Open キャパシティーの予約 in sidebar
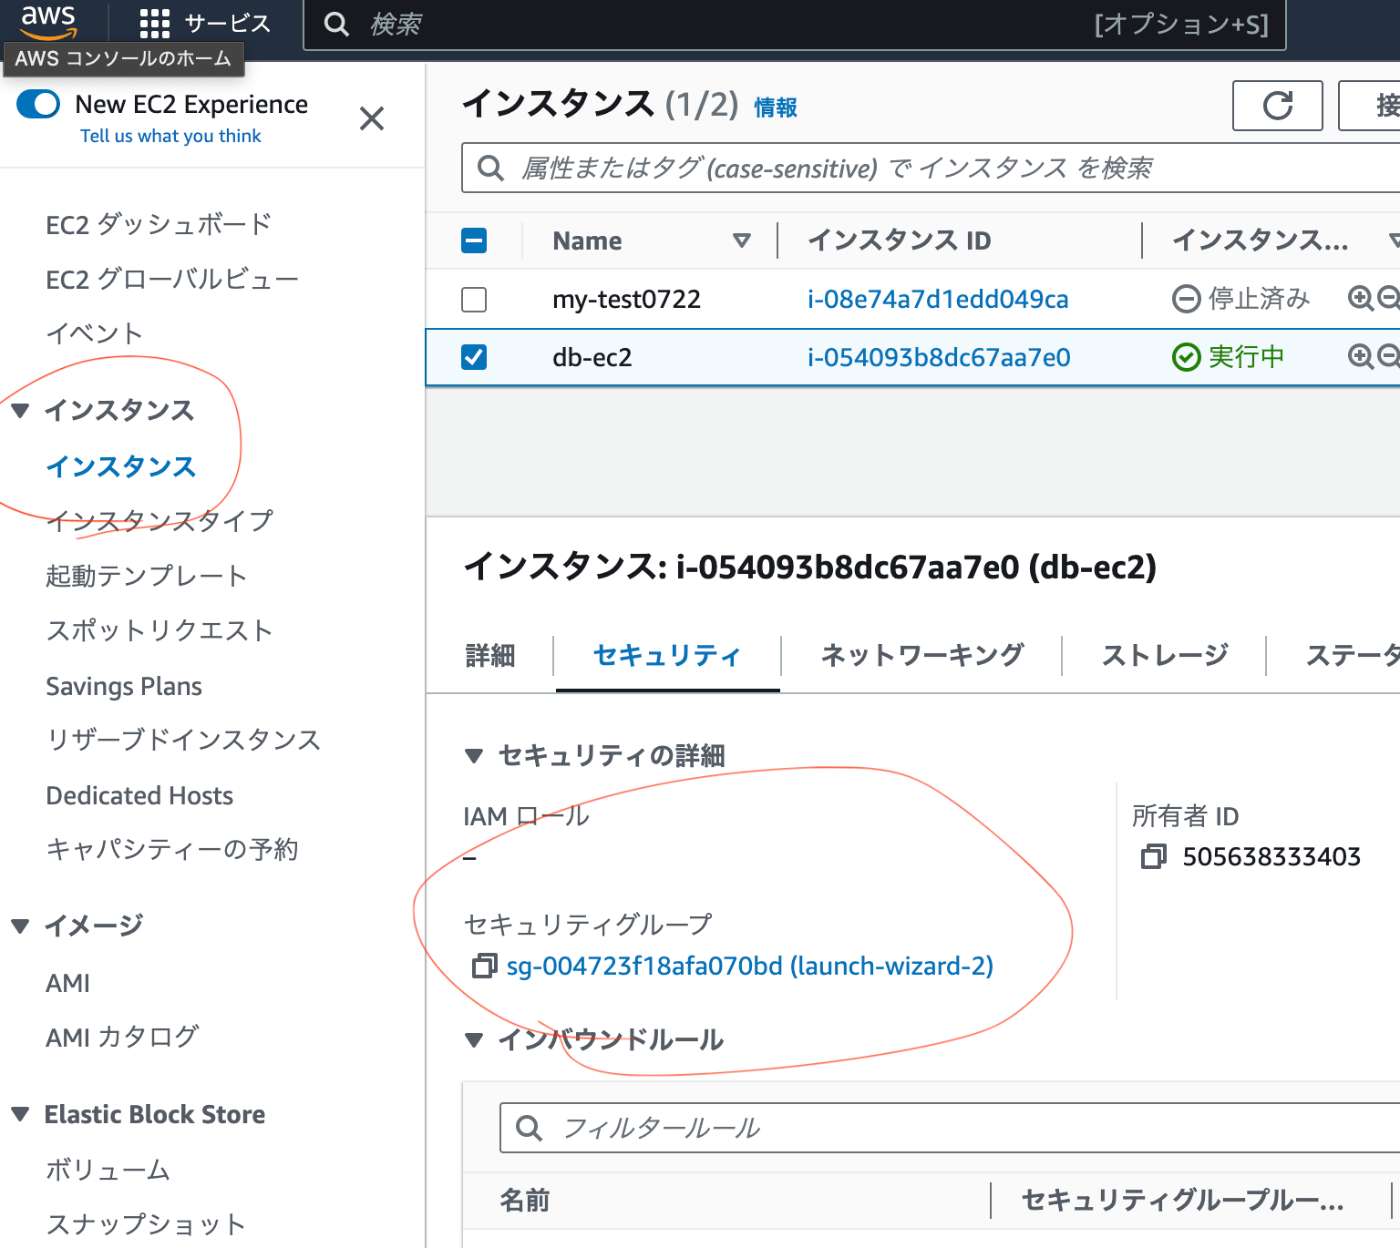Screen dimensions: 1400x1248 (172, 850)
